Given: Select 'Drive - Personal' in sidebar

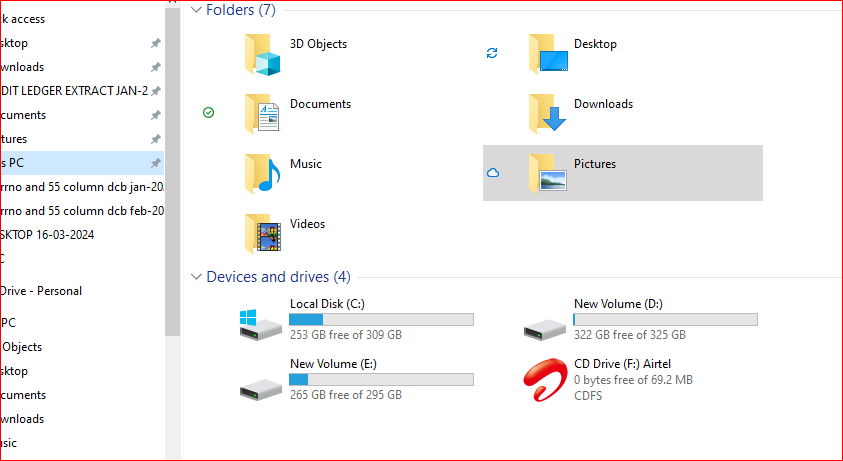Looking at the screenshot, I should coord(41,291).
